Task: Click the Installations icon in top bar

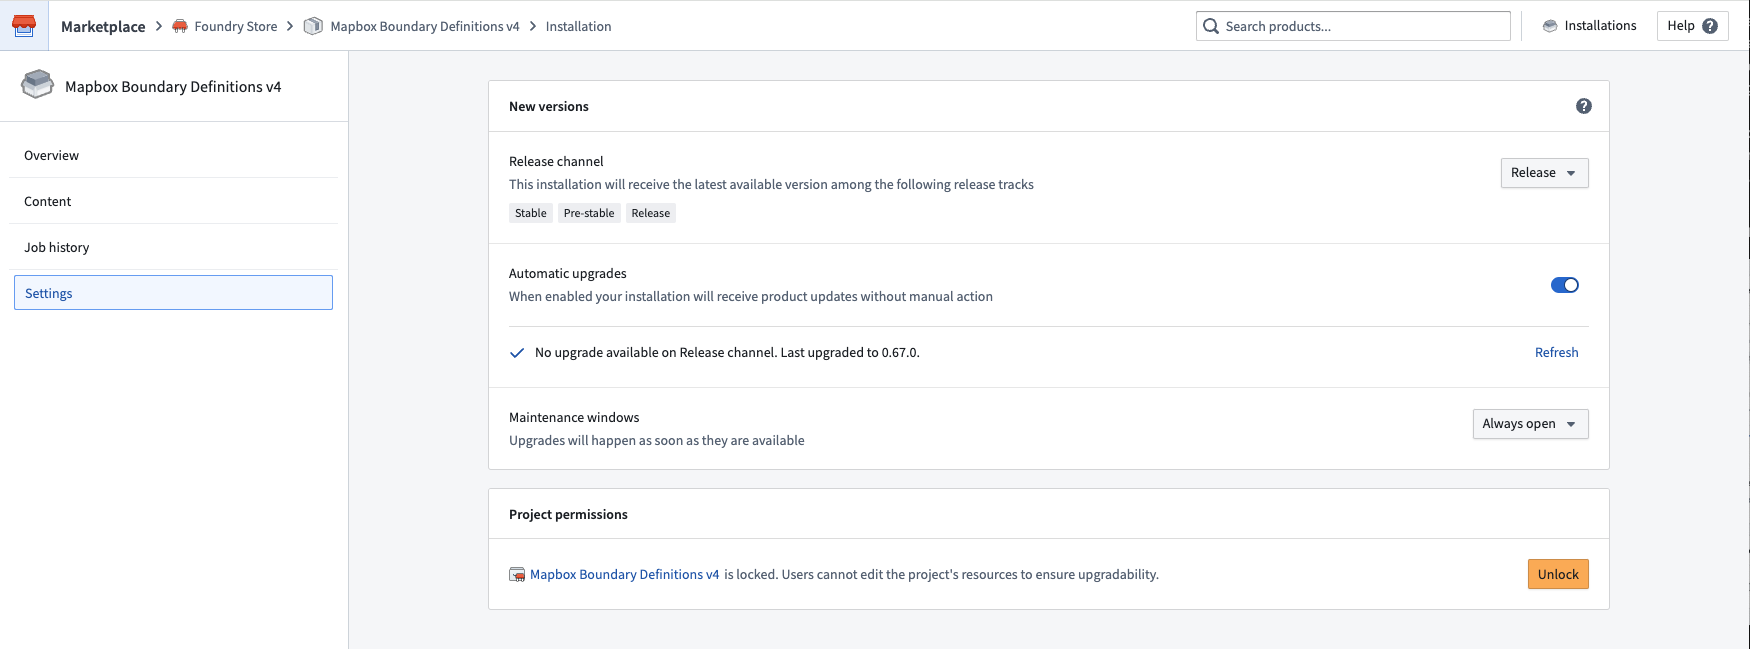Action: pyautogui.click(x=1550, y=26)
